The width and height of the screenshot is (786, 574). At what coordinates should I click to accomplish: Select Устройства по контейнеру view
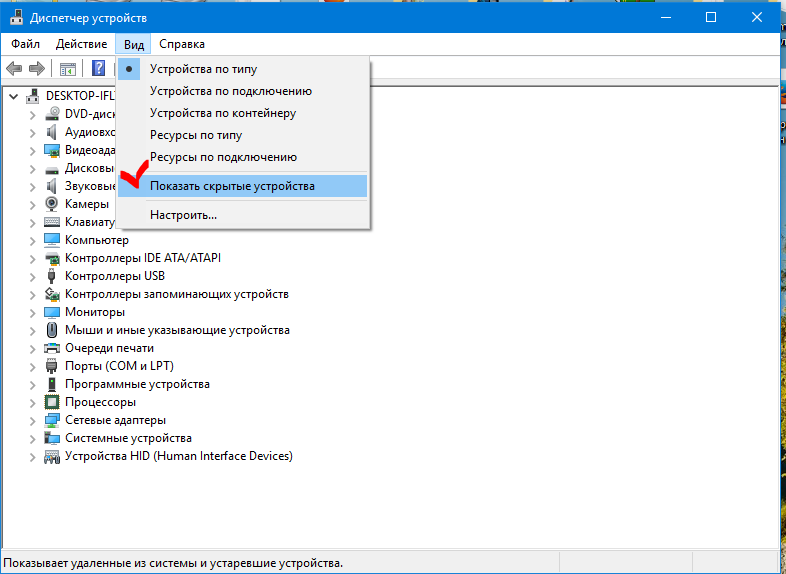point(243,113)
